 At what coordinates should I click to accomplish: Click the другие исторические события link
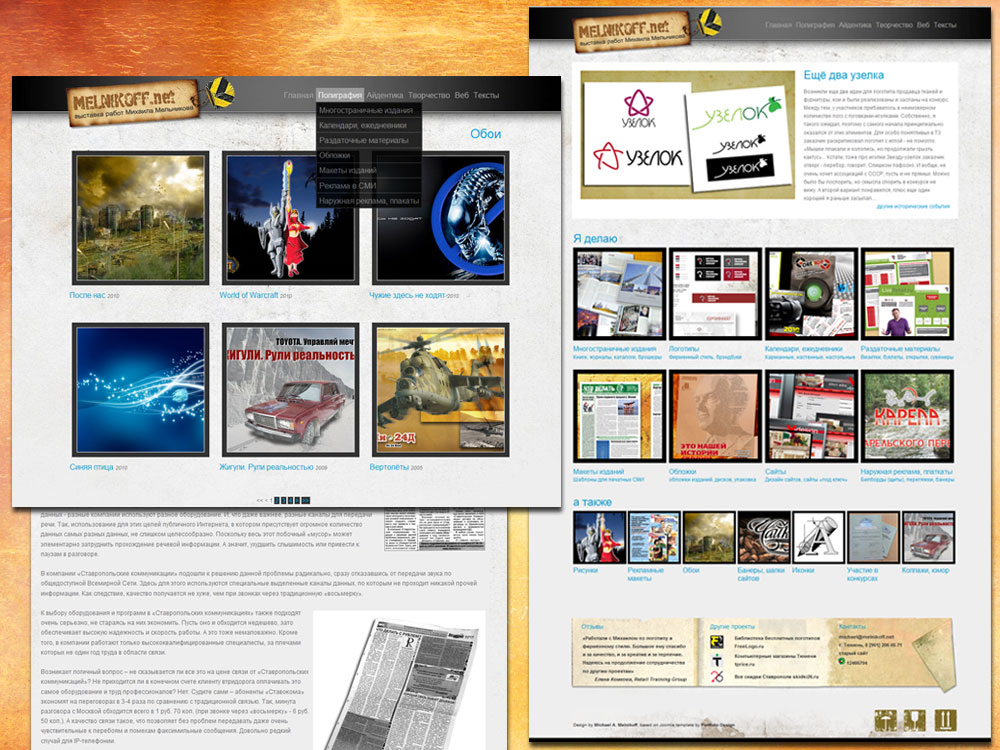[x=913, y=207]
